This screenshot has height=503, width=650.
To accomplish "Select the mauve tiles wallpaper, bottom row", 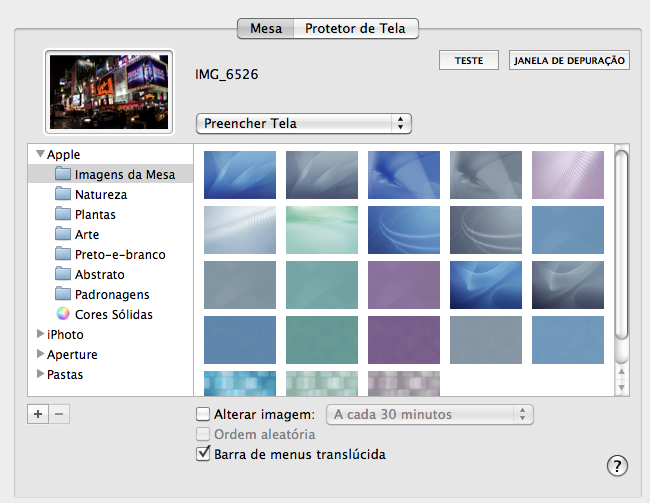I will pyautogui.click(x=404, y=384).
